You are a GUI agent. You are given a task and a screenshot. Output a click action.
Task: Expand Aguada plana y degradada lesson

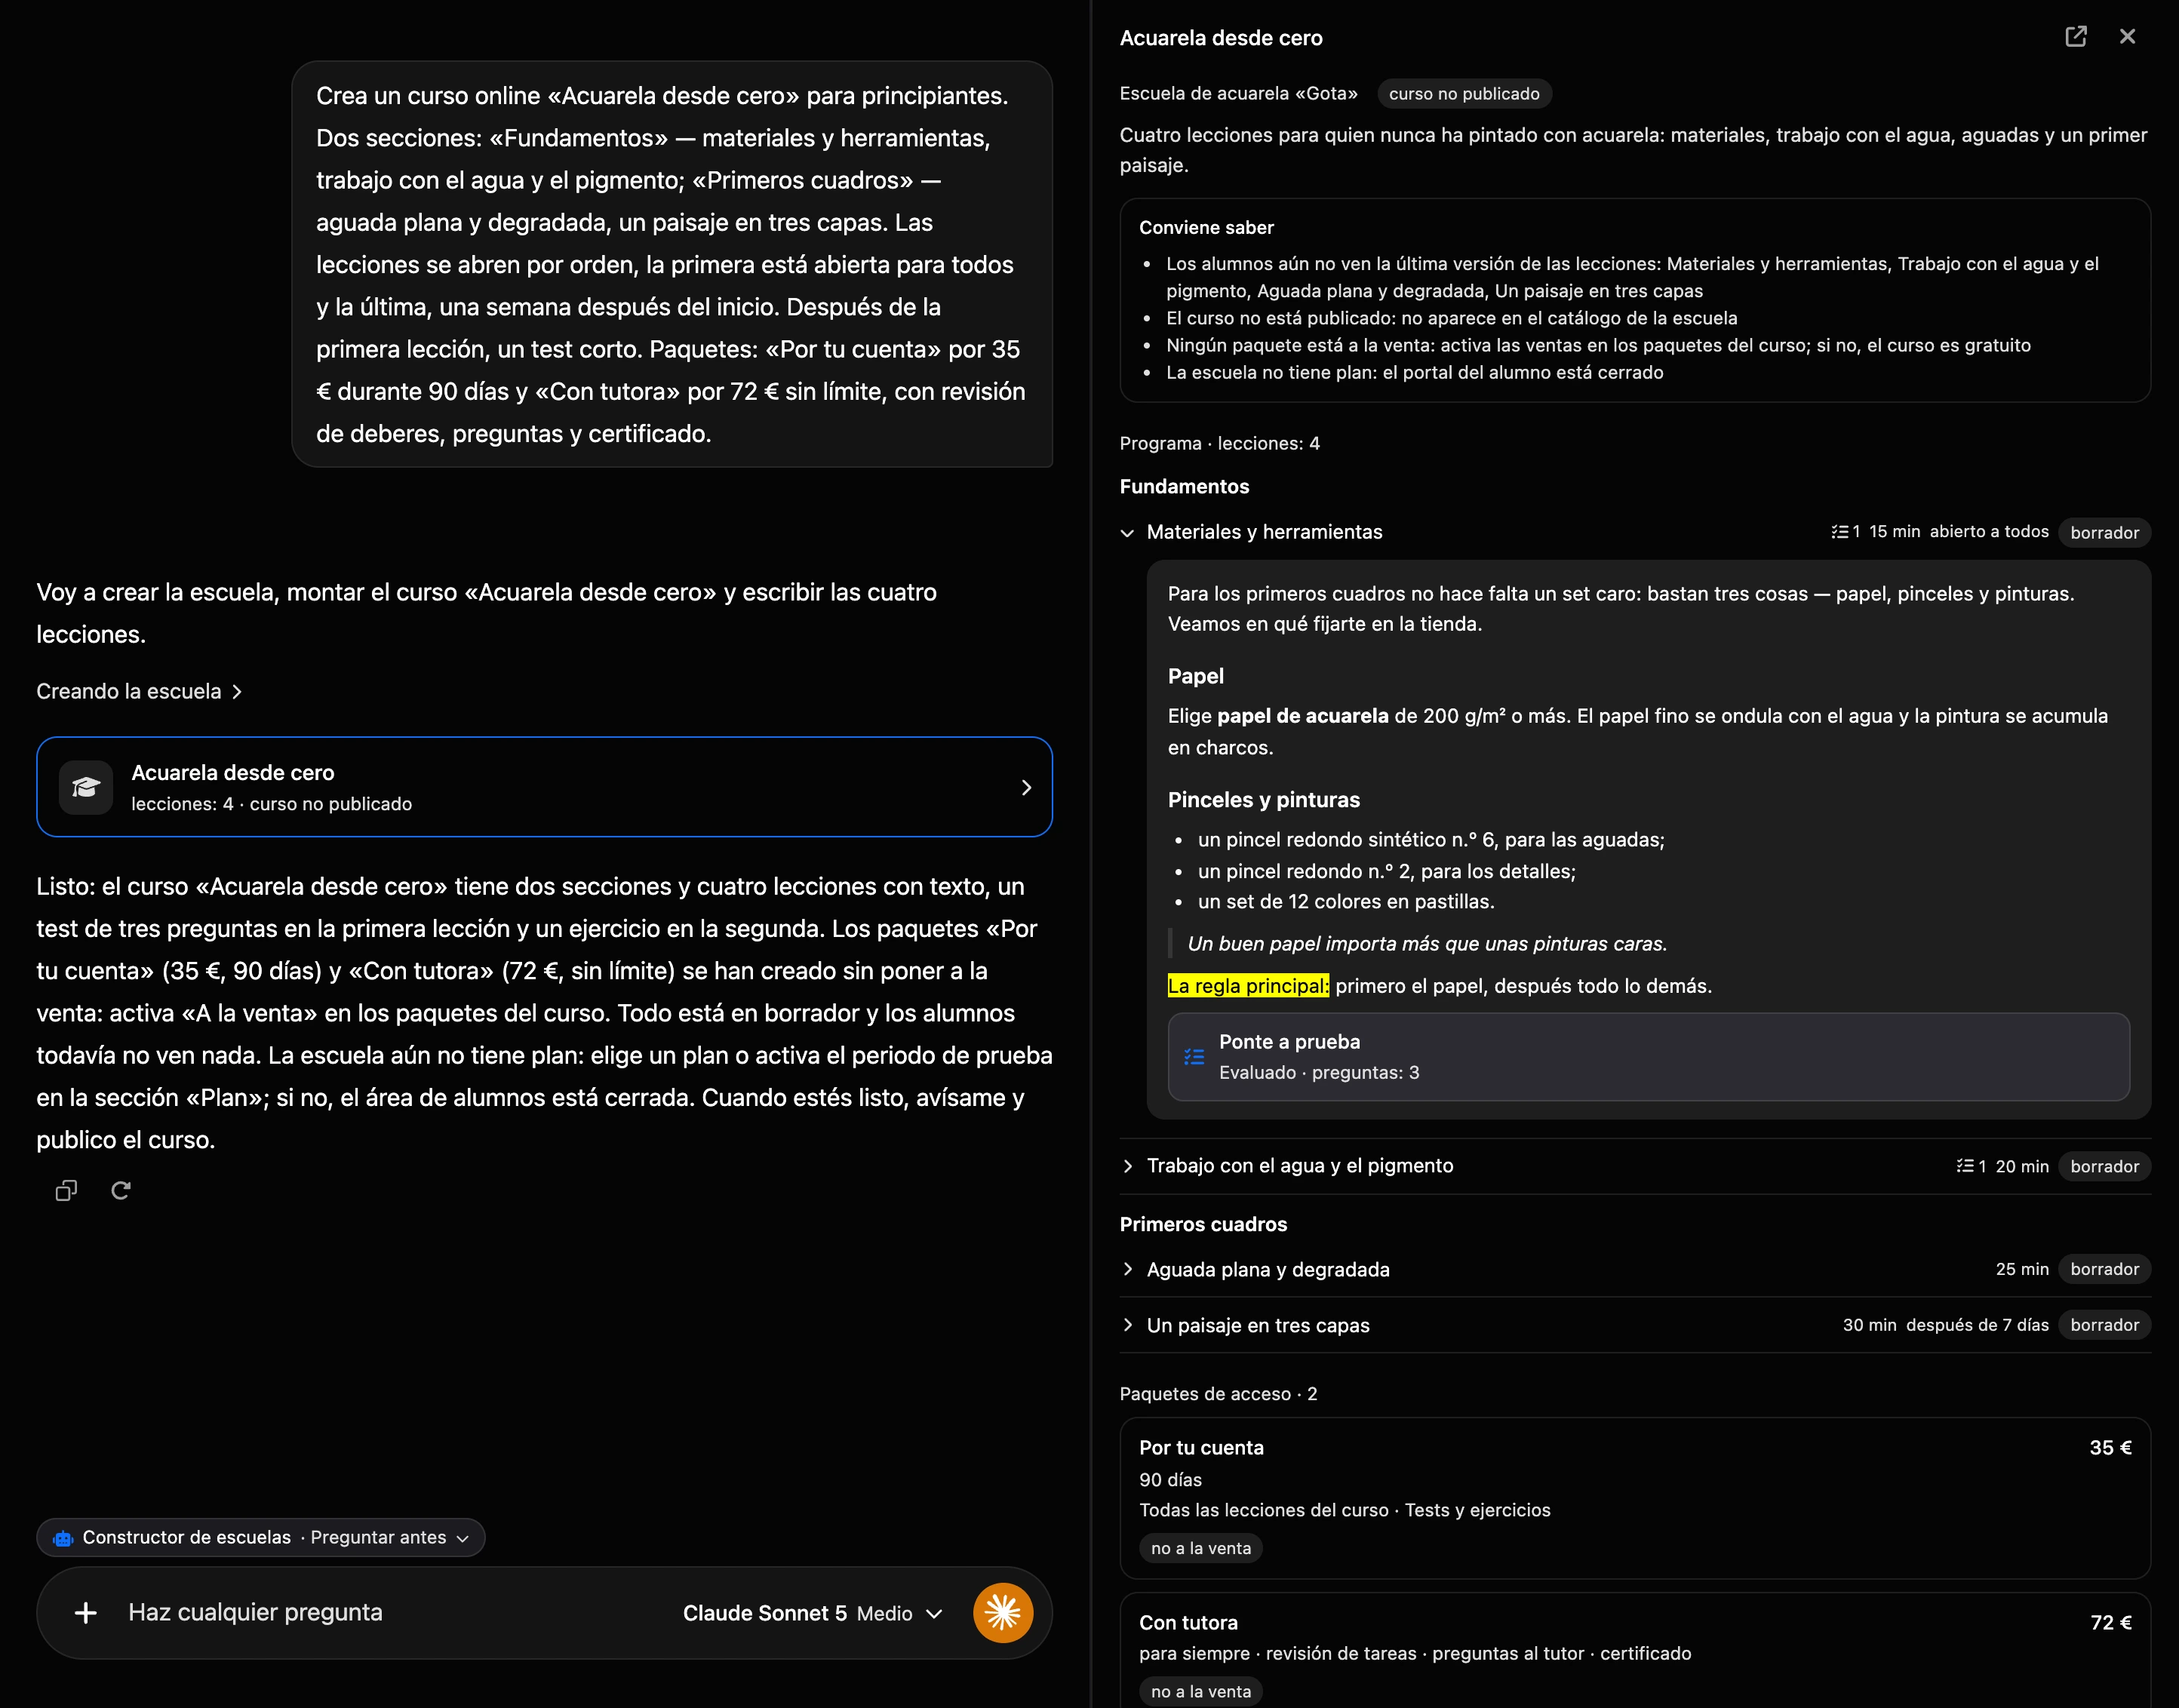click(x=1127, y=1269)
